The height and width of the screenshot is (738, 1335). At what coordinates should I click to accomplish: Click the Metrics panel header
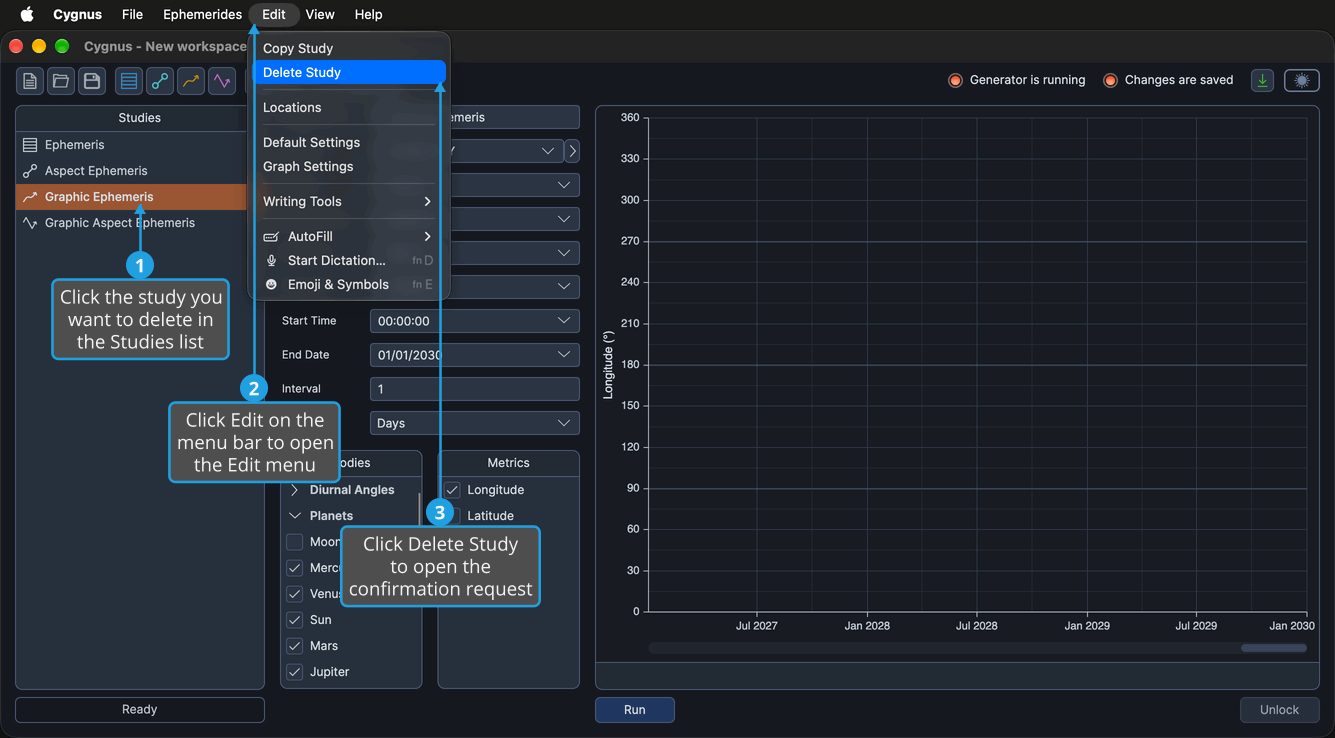tap(508, 463)
